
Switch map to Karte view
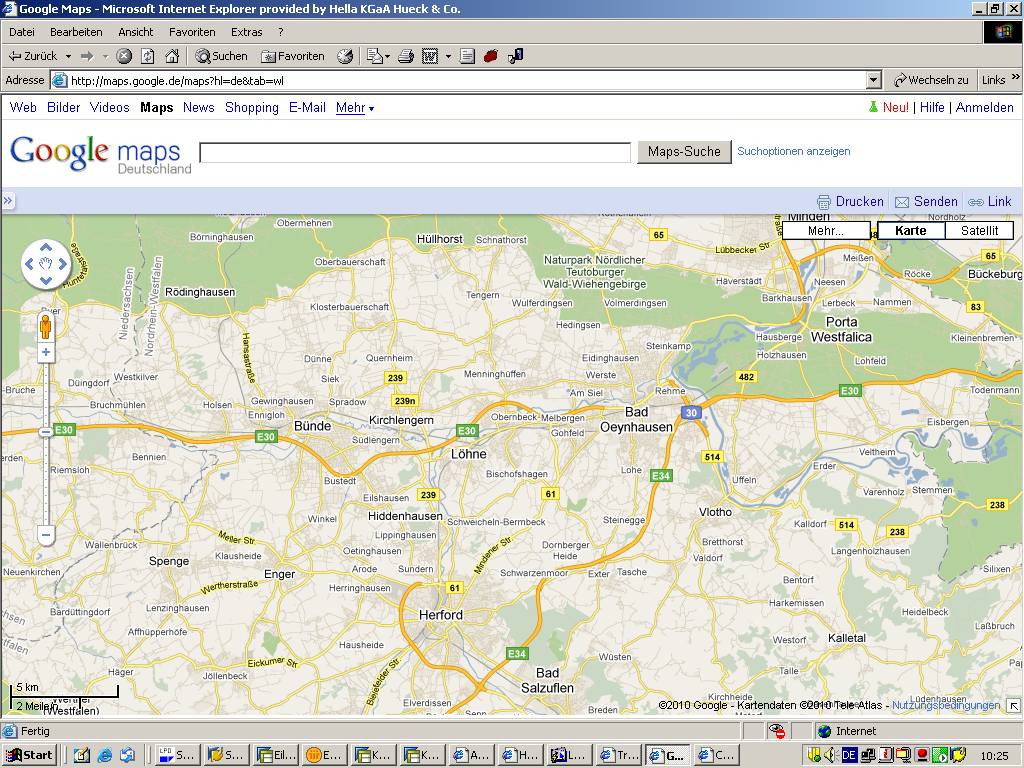coord(911,231)
